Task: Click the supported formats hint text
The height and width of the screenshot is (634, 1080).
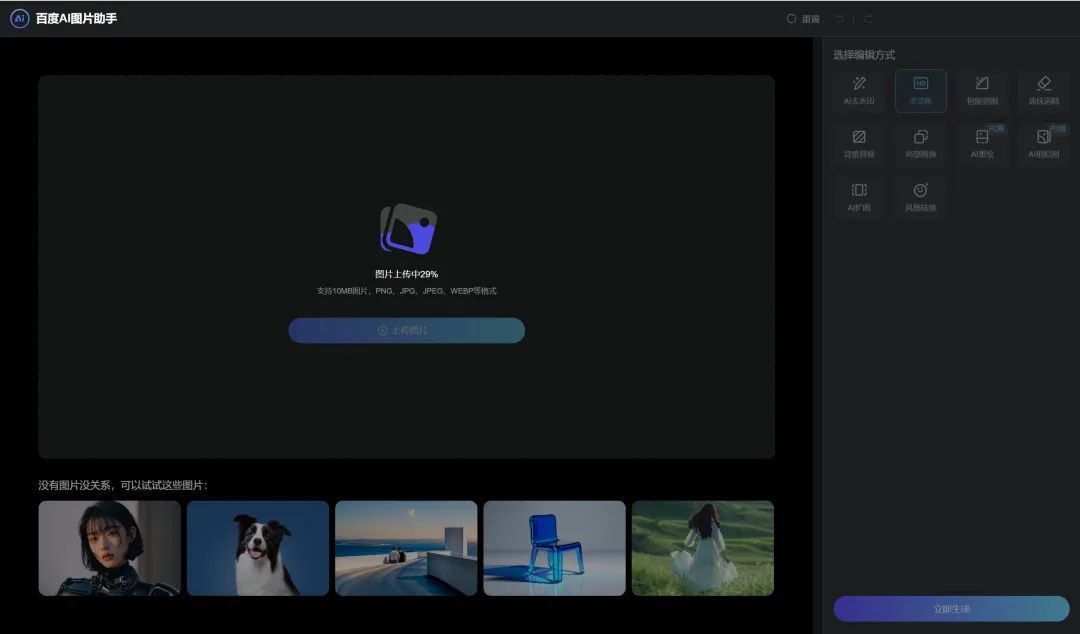Action: click(406, 291)
